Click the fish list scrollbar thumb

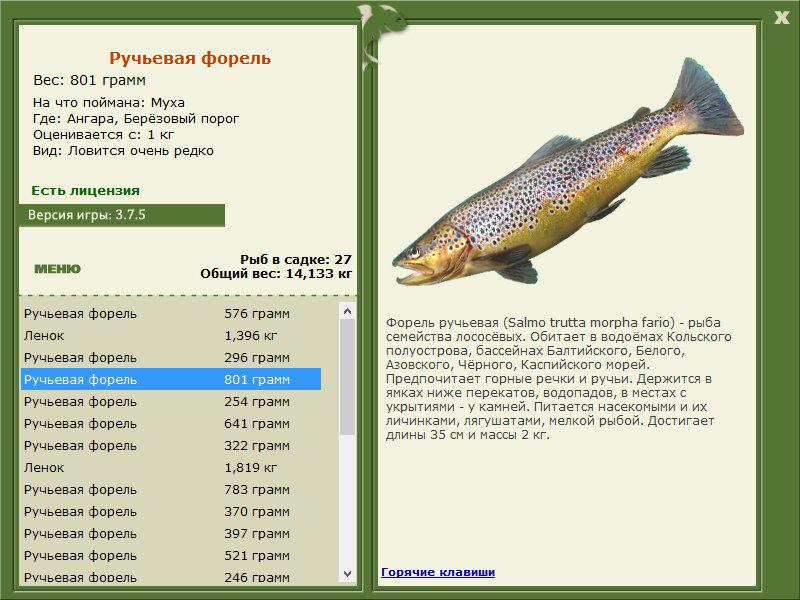tap(347, 377)
